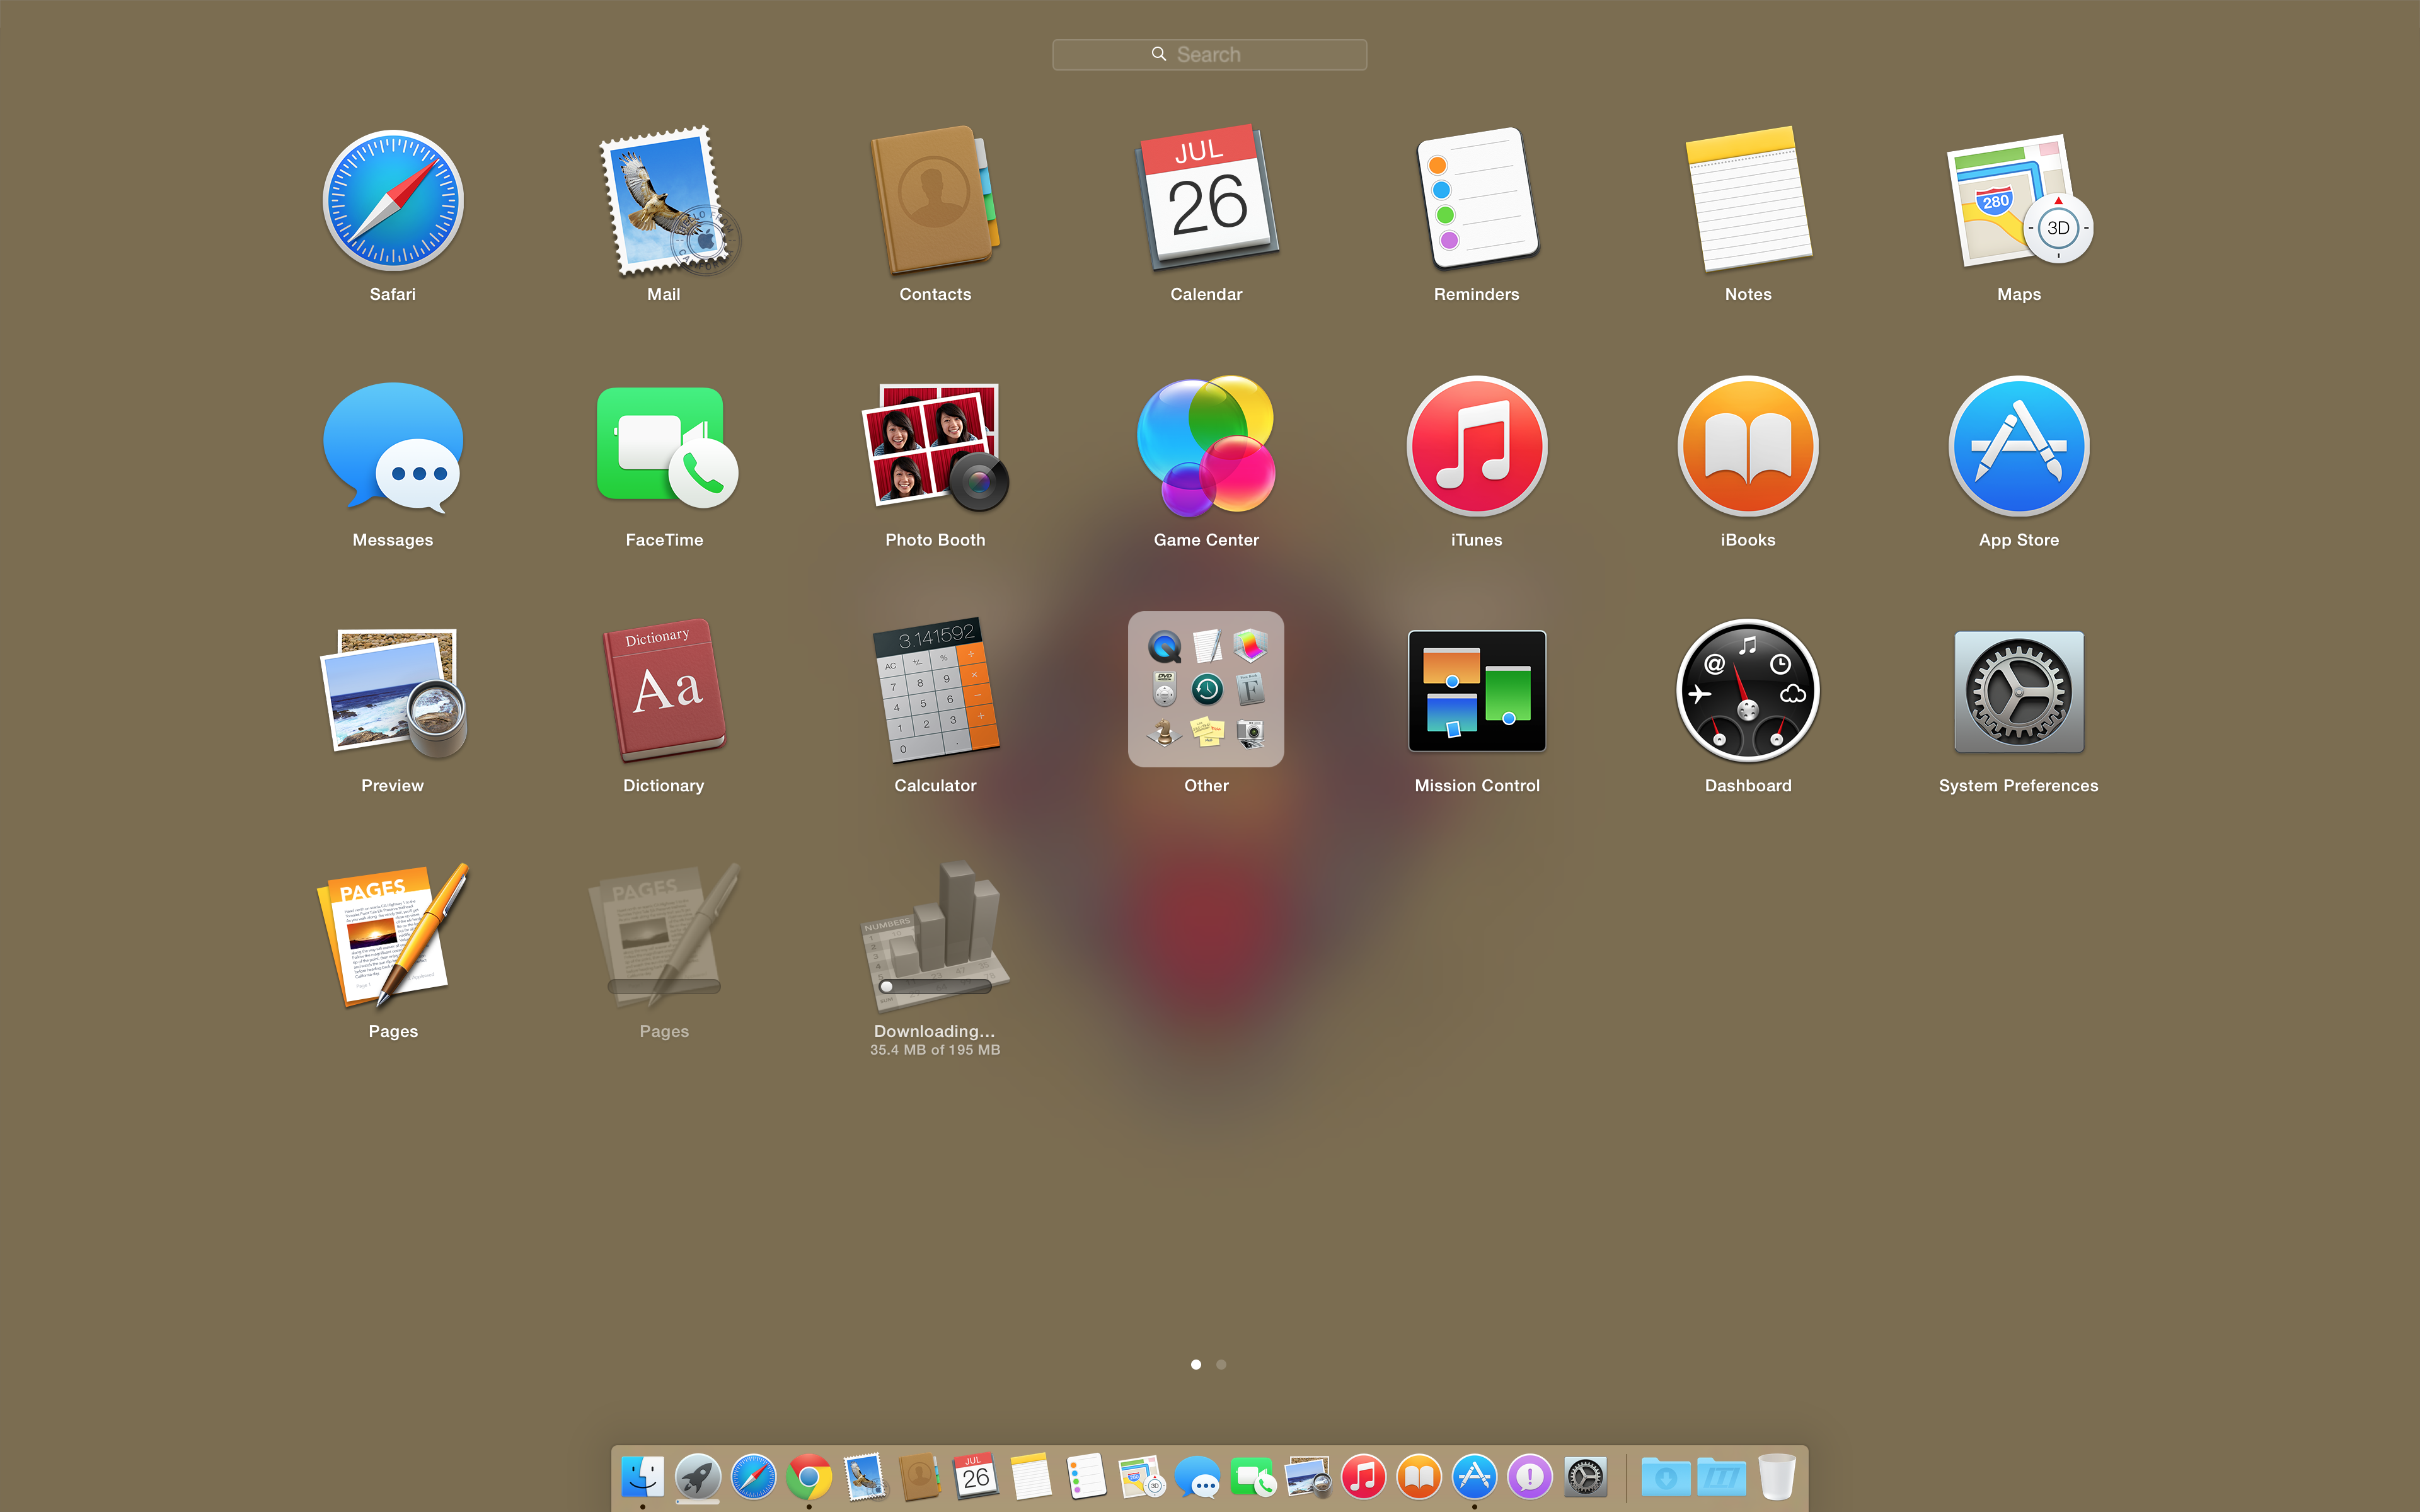Screen dimensions: 2420x1512
Task: Open Photo Booth
Action: pyautogui.click(x=935, y=447)
